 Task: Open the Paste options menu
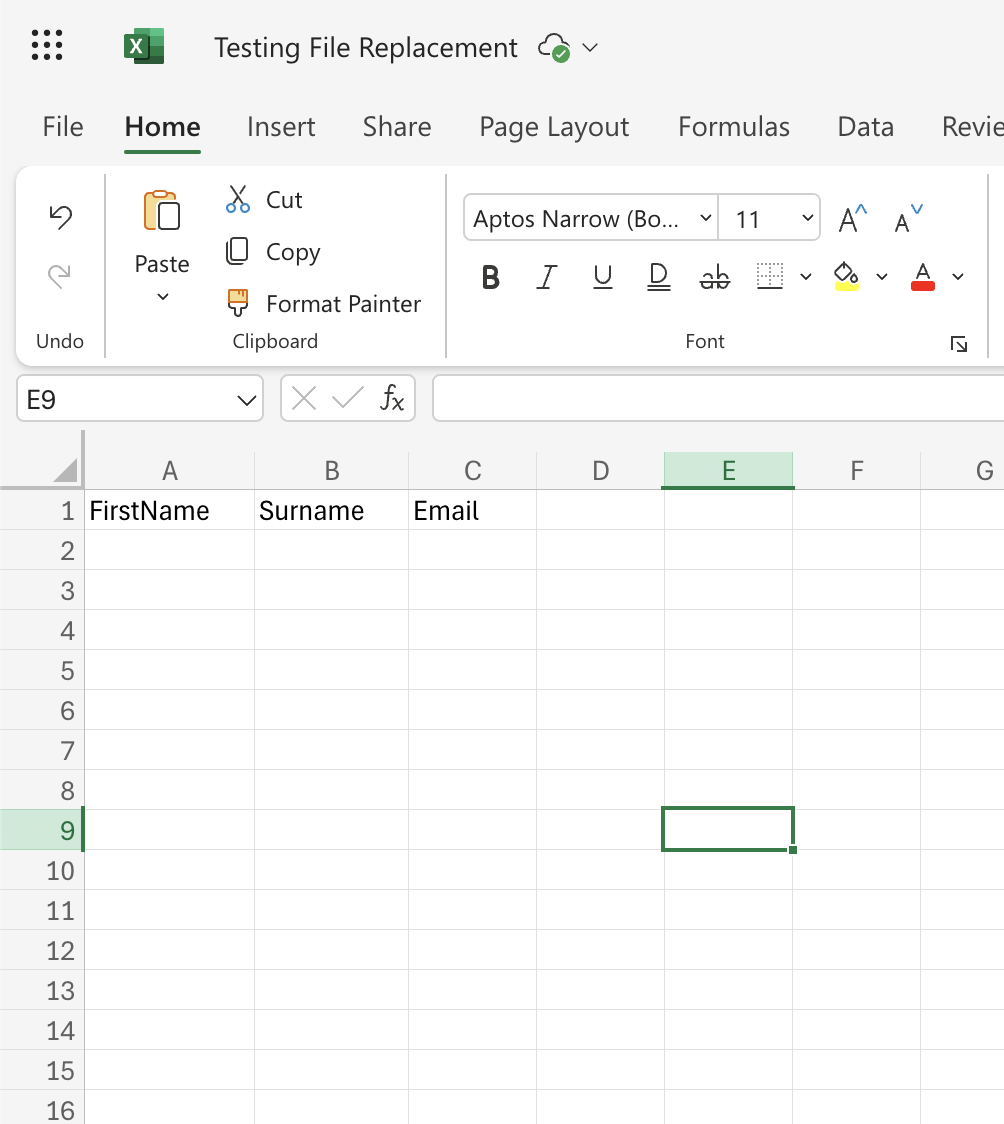(x=161, y=295)
